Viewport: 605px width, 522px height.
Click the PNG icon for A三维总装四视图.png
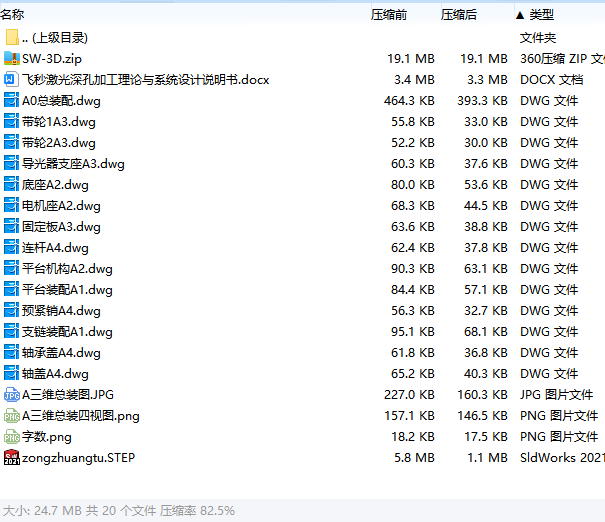[12, 415]
